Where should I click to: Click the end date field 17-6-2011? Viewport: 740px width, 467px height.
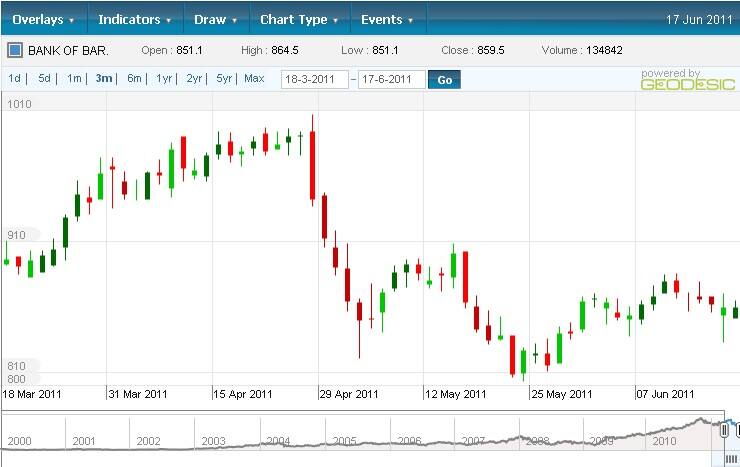[391, 80]
